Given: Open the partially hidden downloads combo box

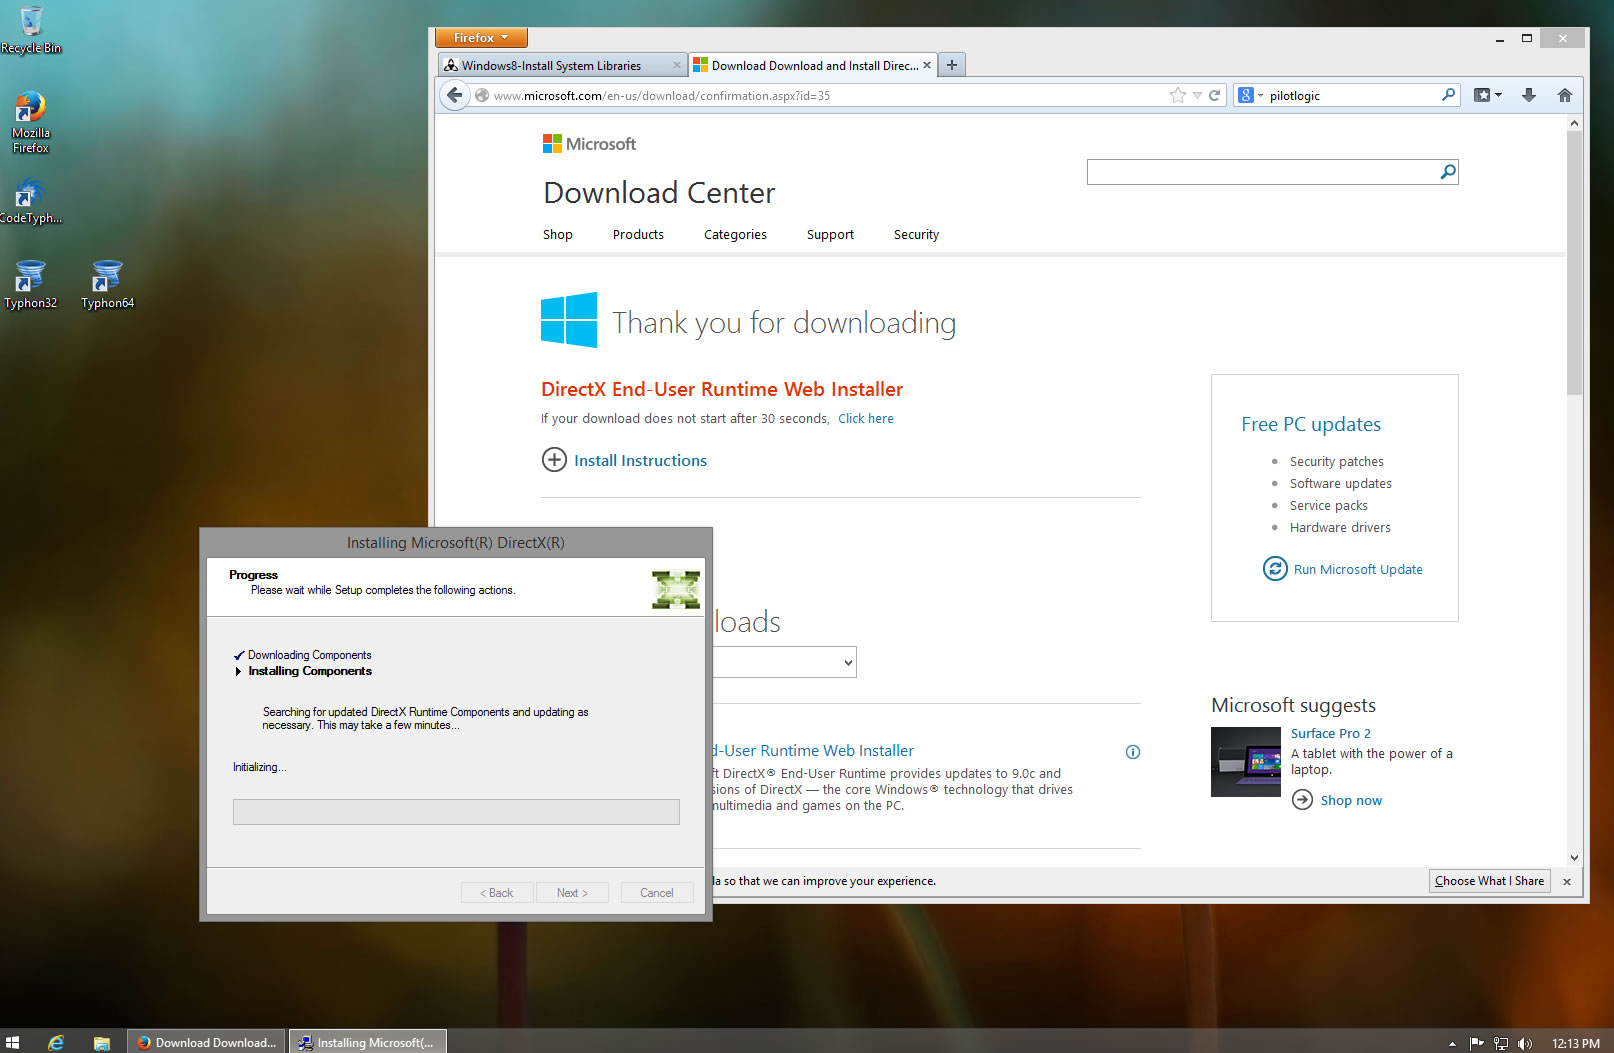Looking at the screenshot, I should (x=785, y=662).
